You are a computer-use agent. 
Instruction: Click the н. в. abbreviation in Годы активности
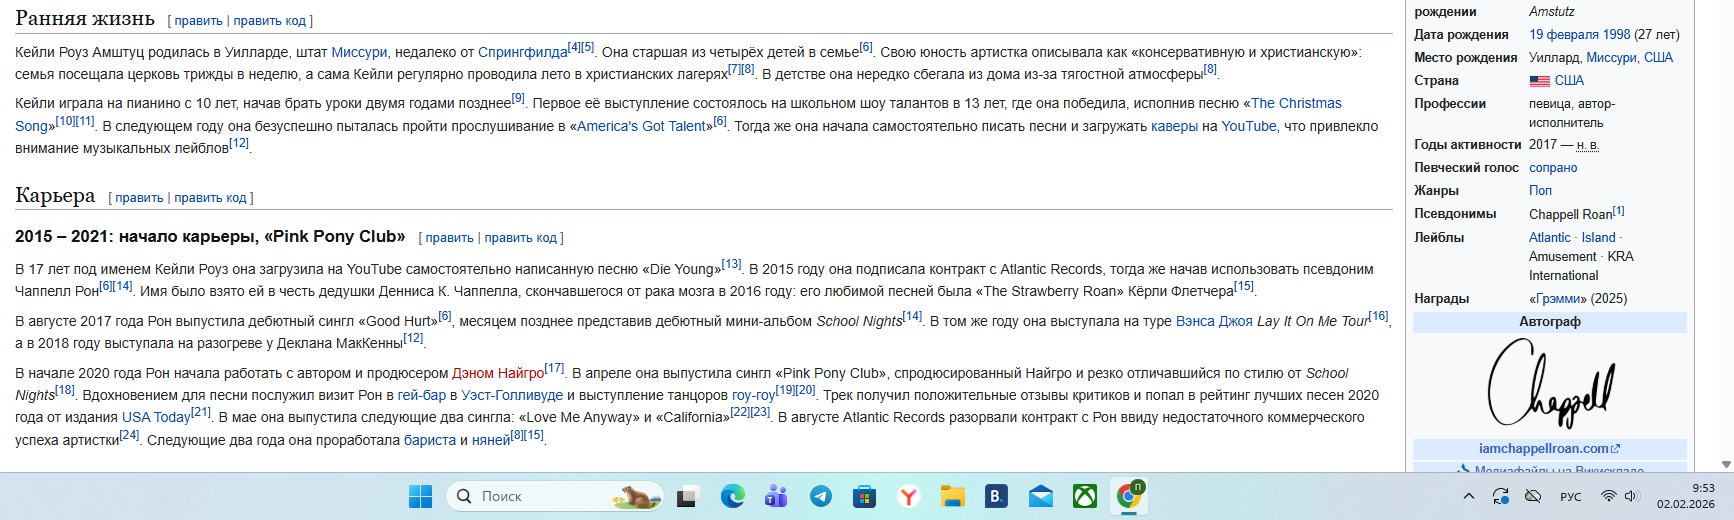tap(1588, 144)
